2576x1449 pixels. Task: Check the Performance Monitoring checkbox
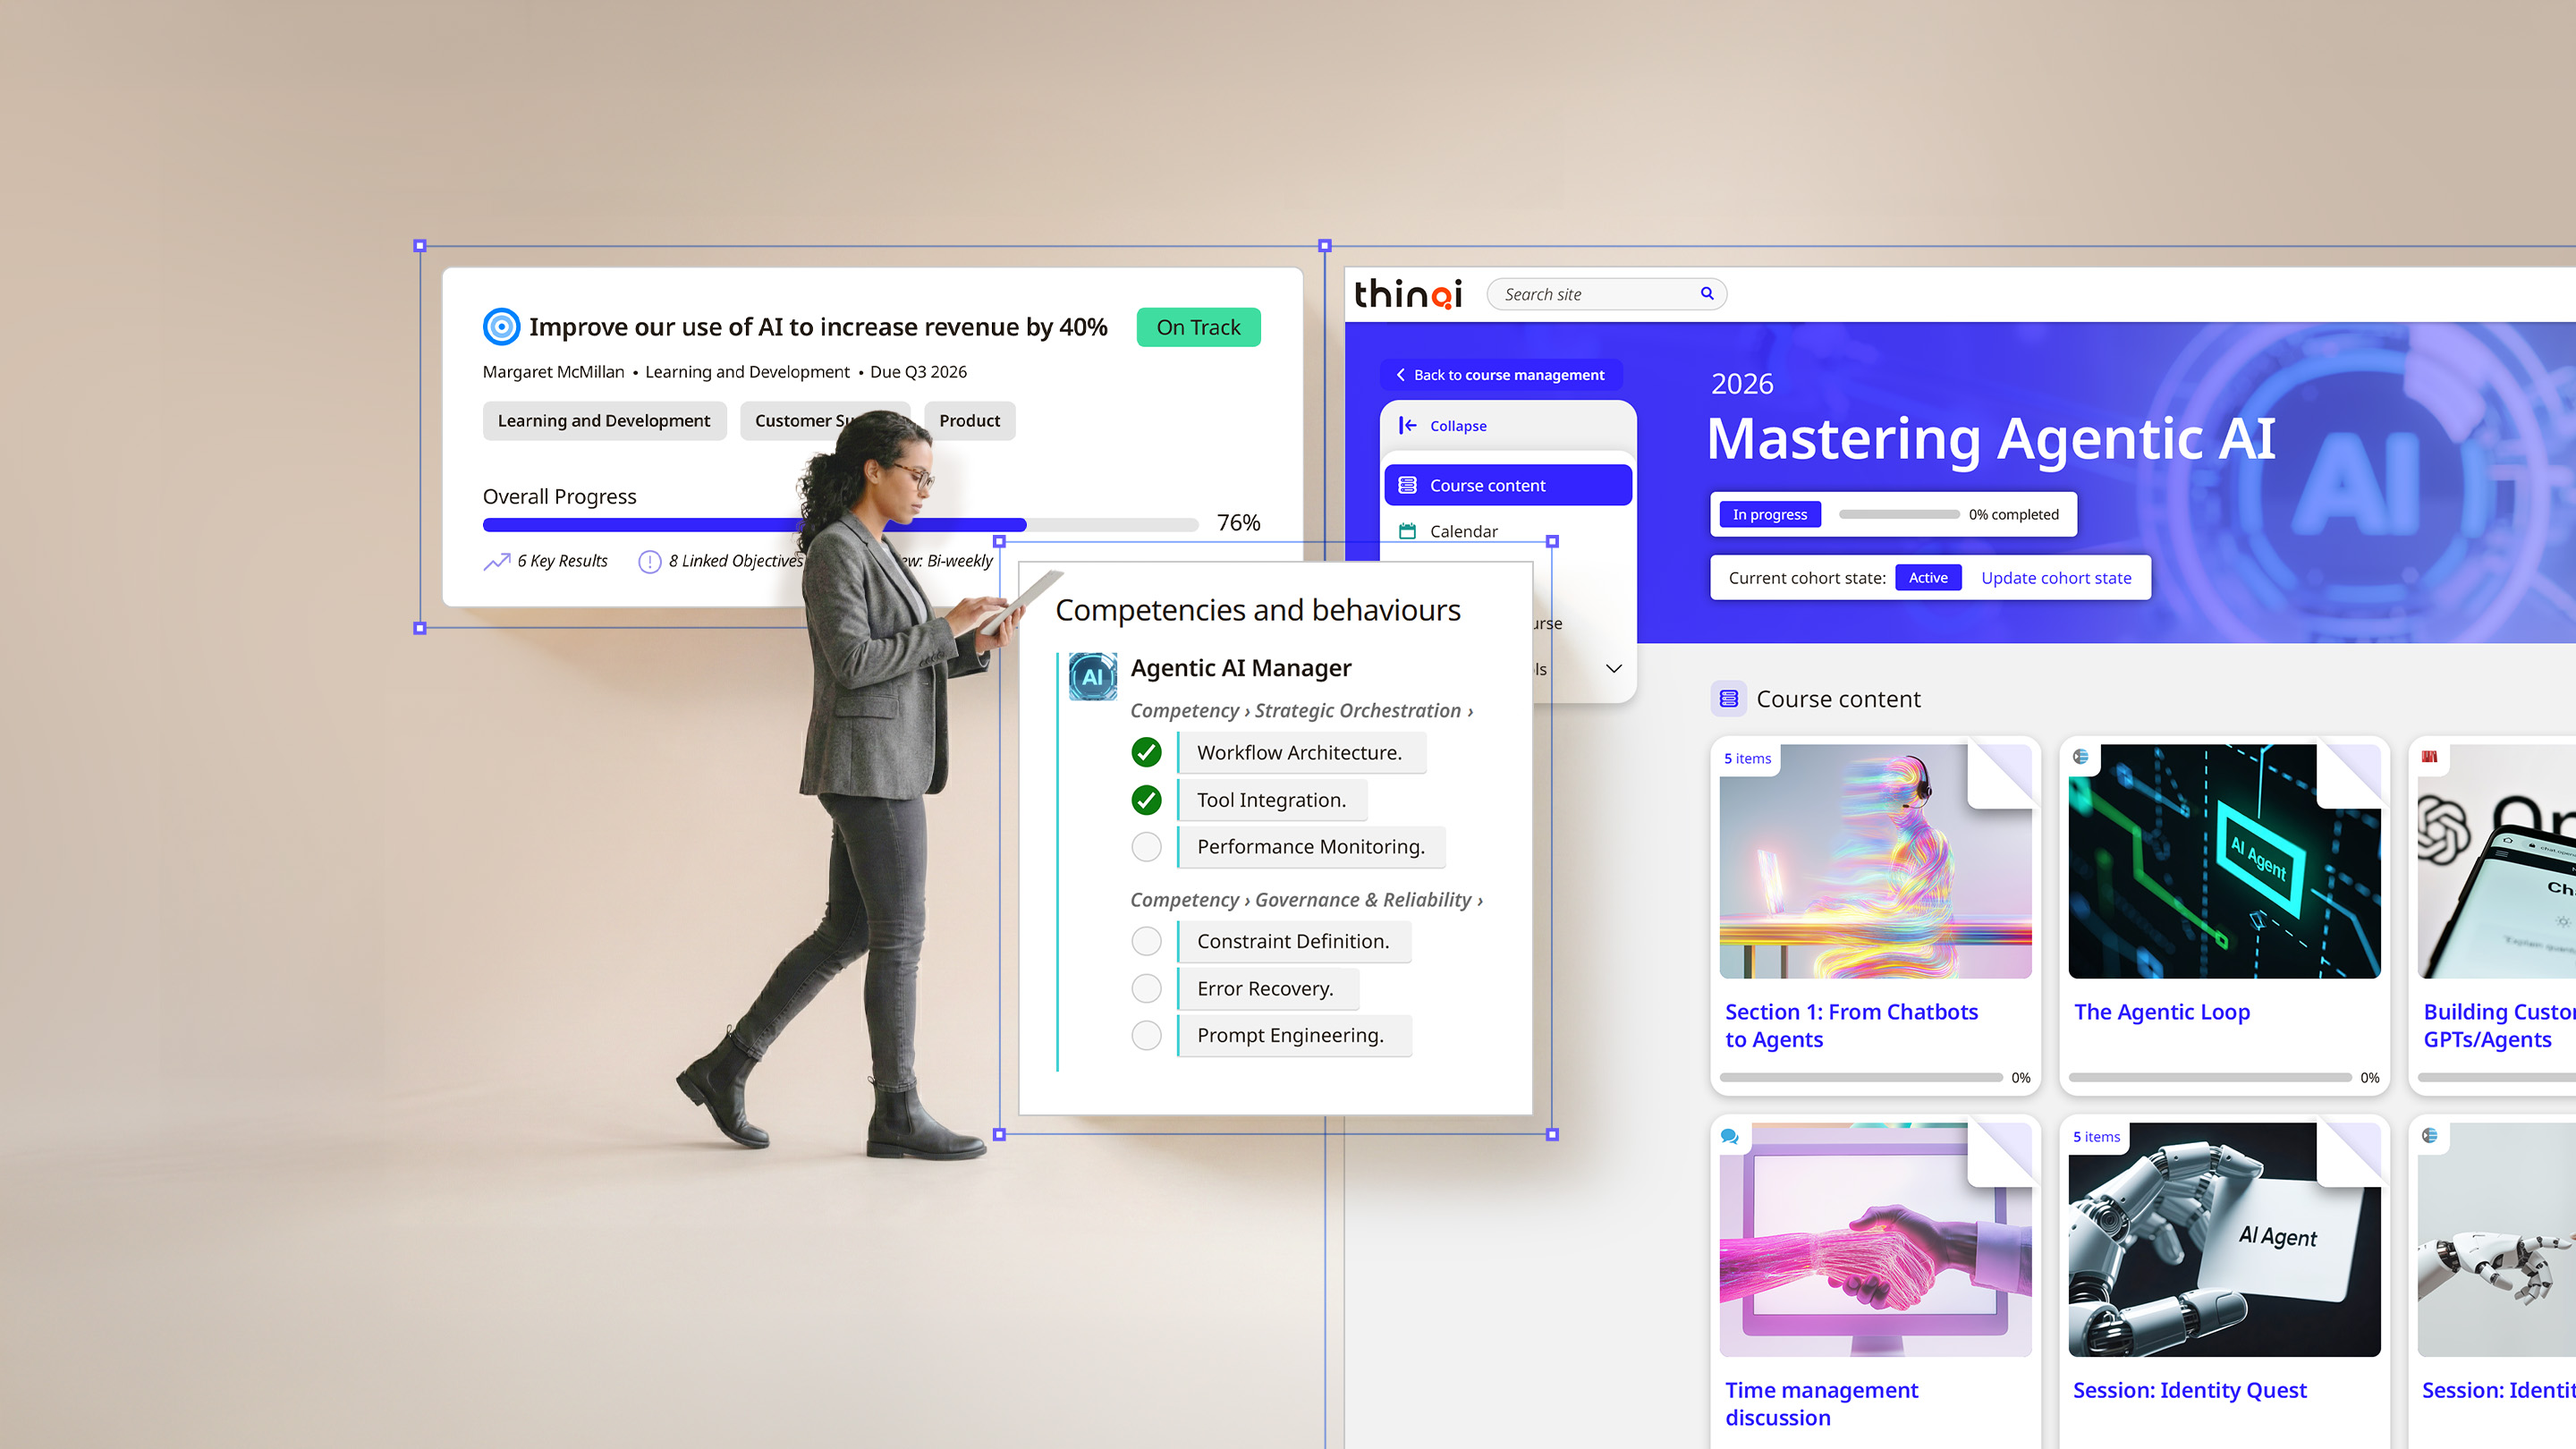[x=1146, y=846]
